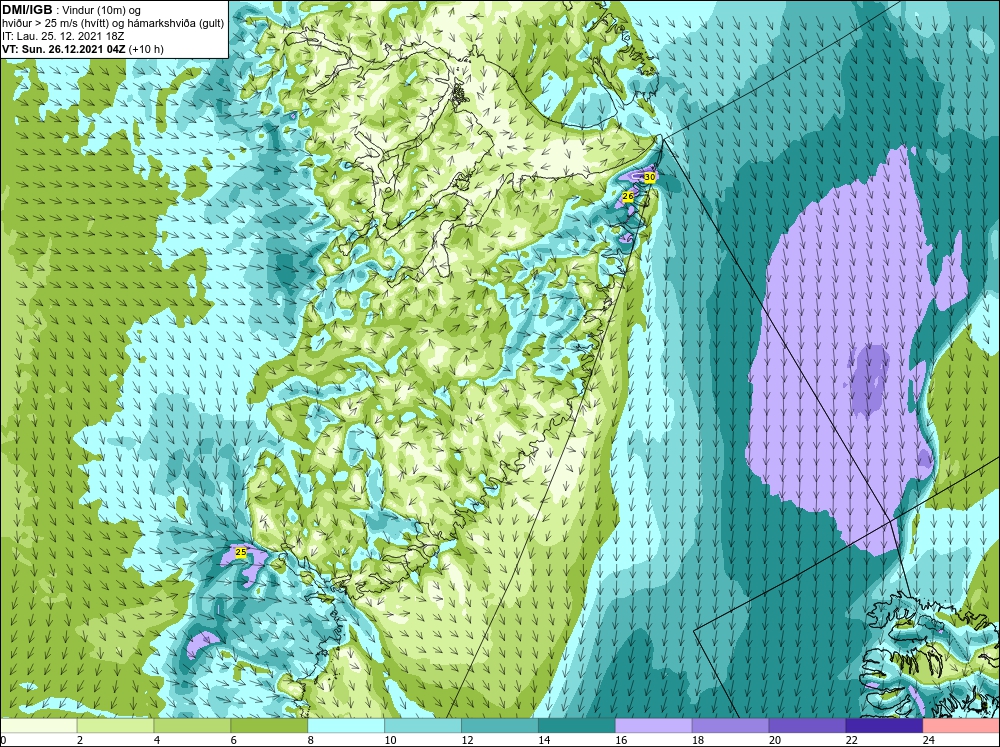The image size is (1000, 747).
Task: Select the 22-24 m/s dark indigo swatch
Action: (x=884, y=726)
